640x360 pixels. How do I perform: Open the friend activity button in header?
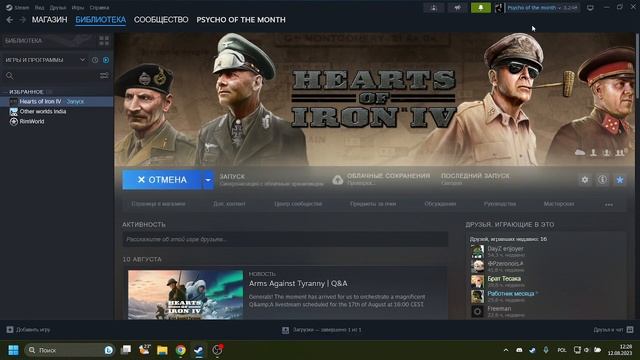433,8
